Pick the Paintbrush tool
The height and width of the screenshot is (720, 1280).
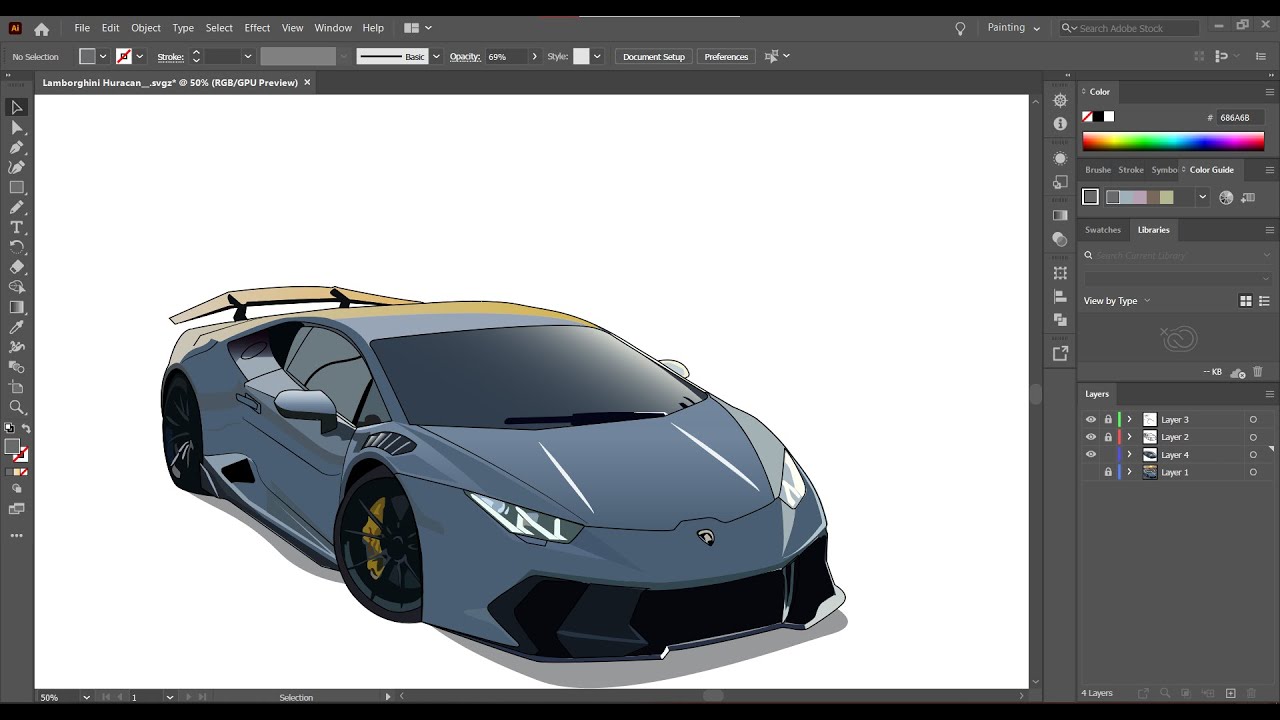click(17, 207)
